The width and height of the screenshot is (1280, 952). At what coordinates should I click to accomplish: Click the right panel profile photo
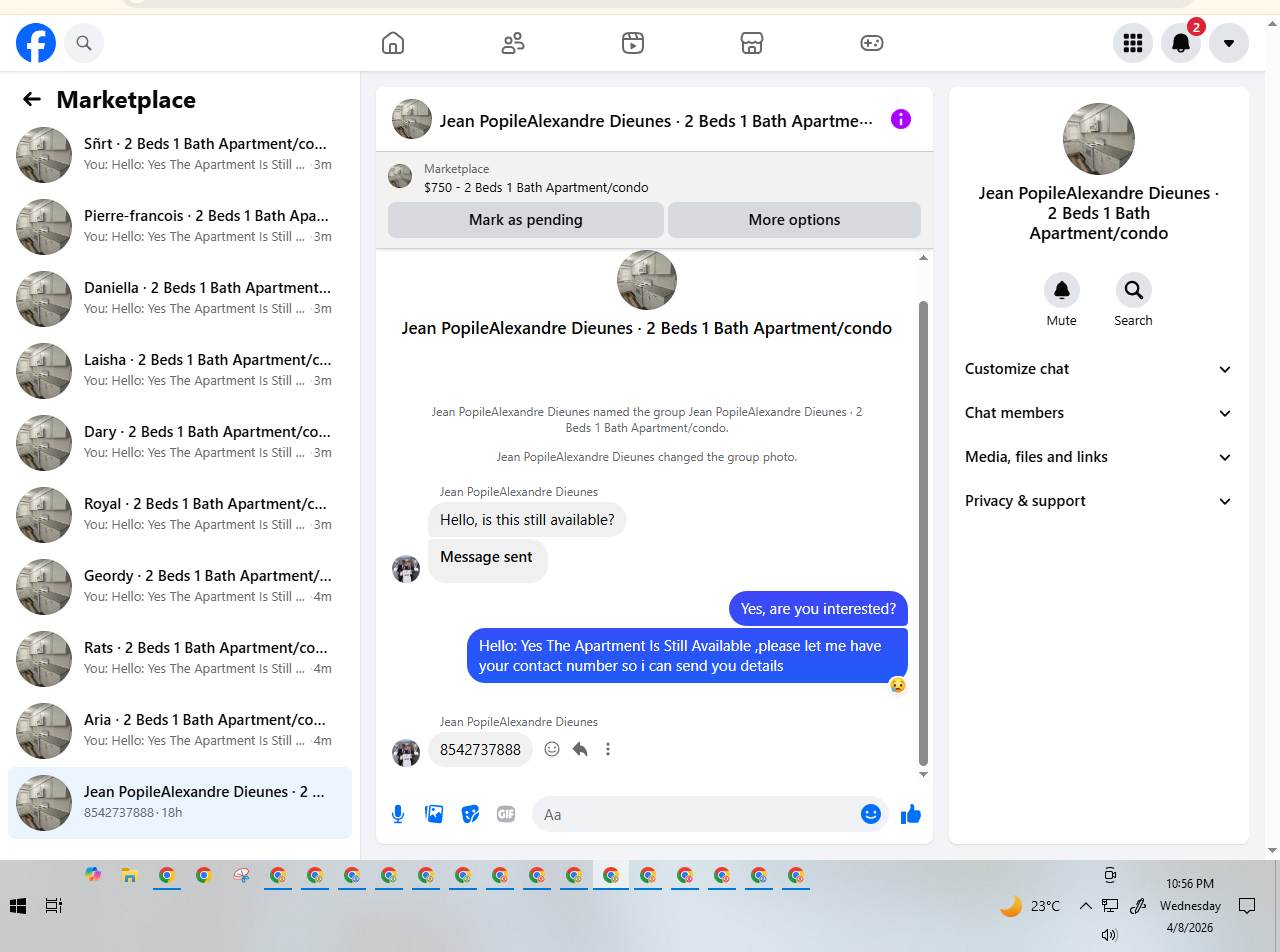click(1099, 139)
